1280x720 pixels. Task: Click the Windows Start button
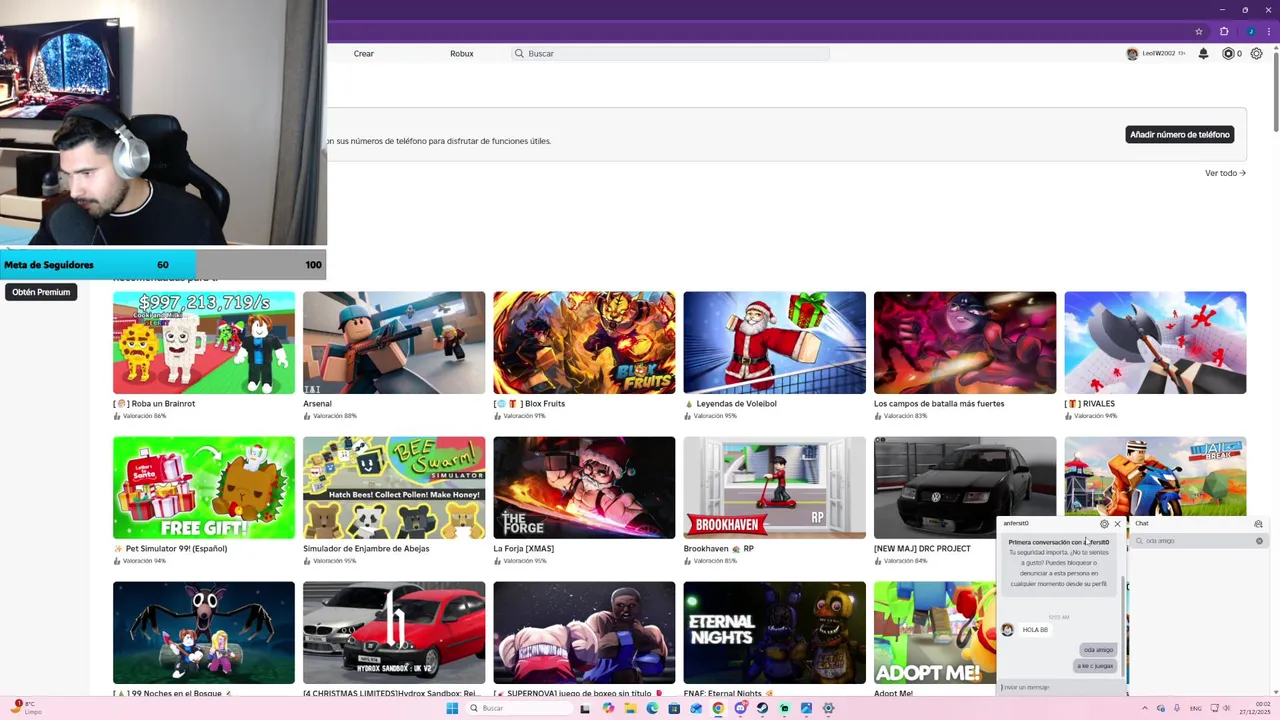452,708
